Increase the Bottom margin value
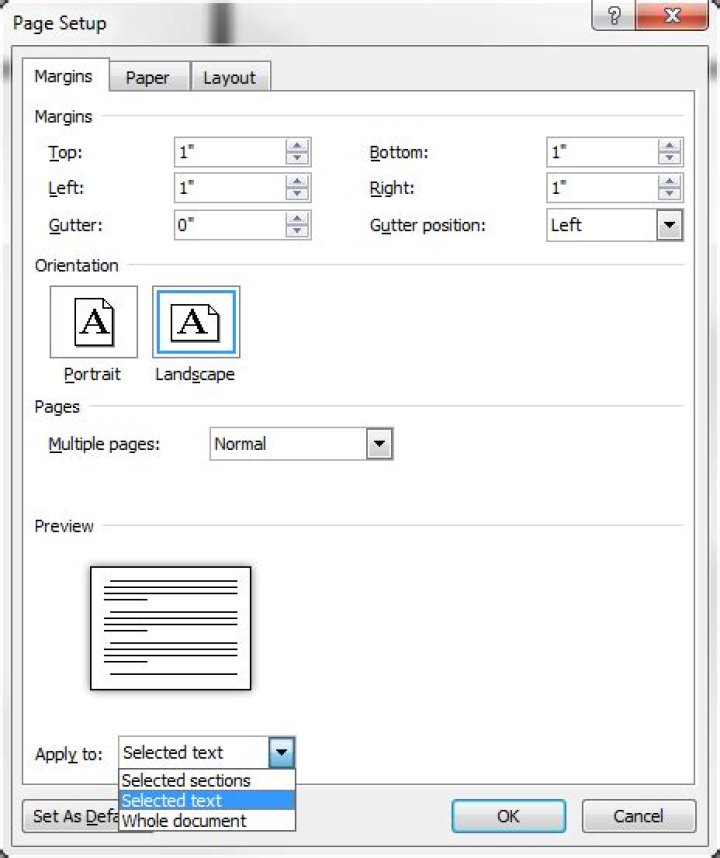Screen dimensions: 720x858 tap(669, 146)
